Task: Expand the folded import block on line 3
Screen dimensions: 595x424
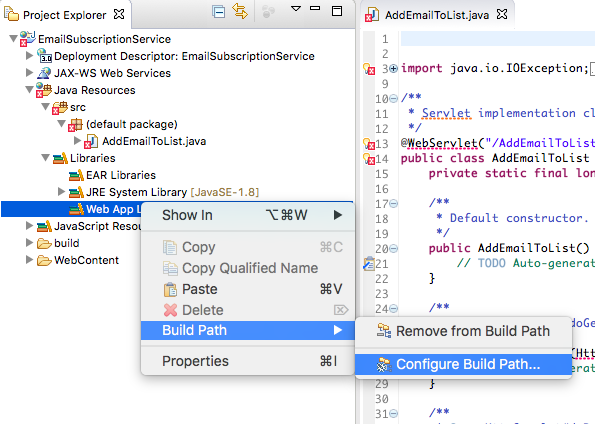Action: (394, 69)
